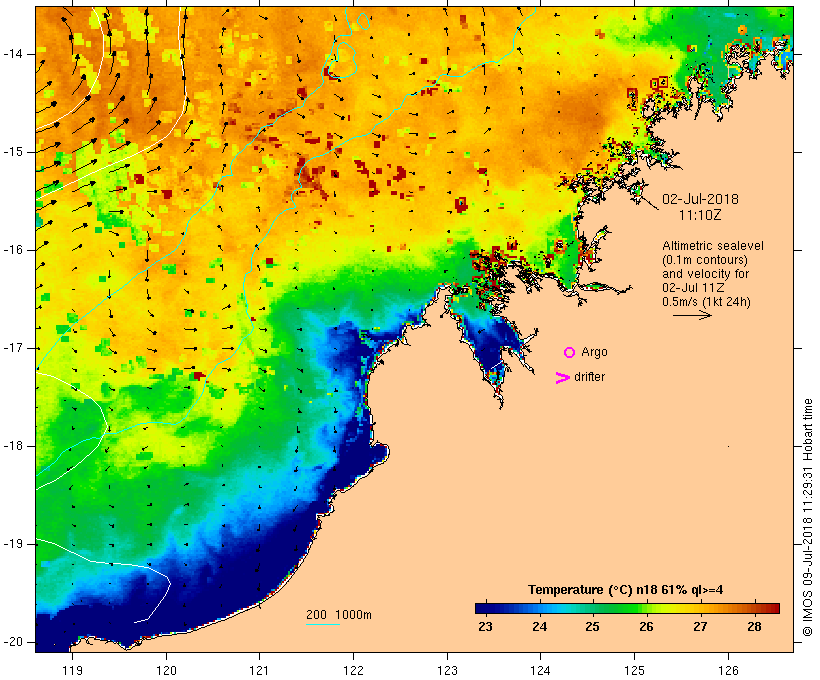
Task: Click the latitude axis label '-16'
Action: (12, 250)
